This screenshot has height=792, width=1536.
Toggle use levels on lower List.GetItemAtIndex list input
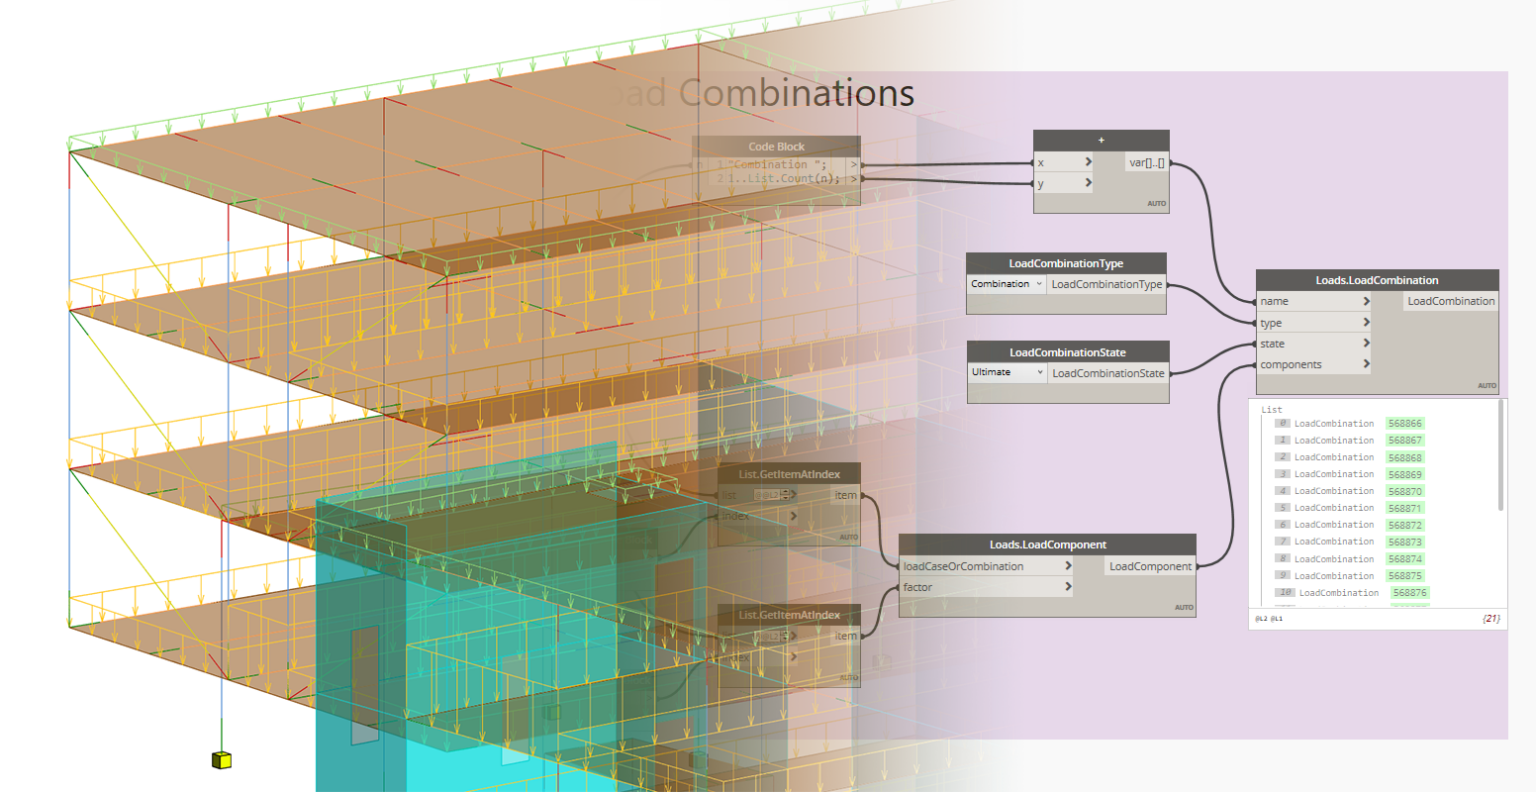[768, 637]
